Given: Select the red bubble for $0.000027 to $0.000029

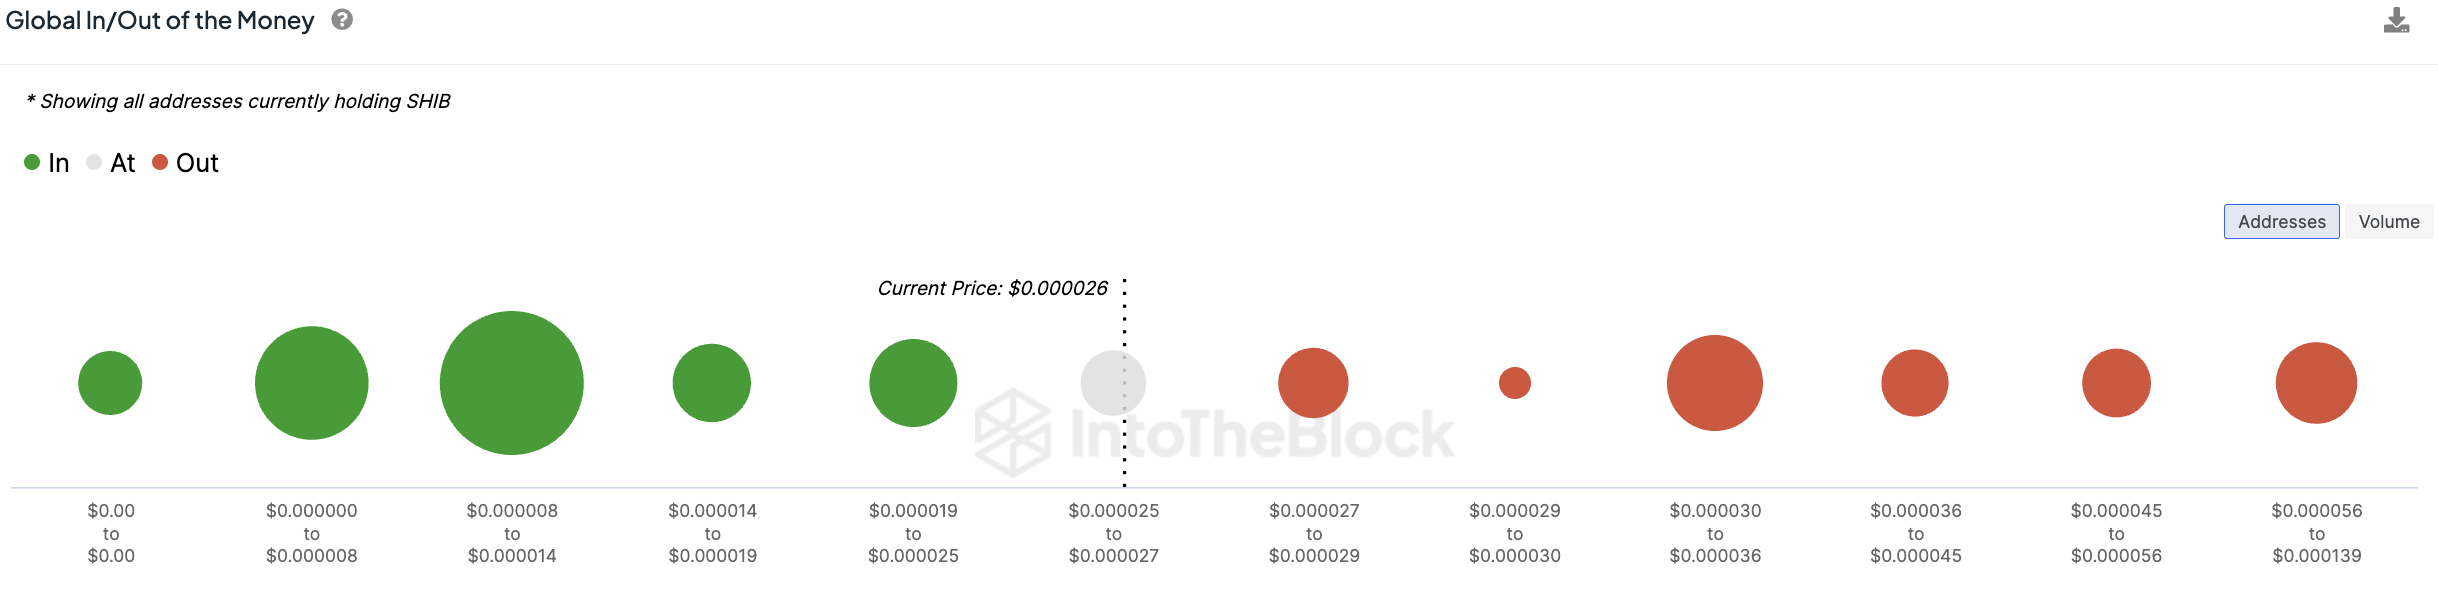Looking at the screenshot, I should tap(1313, 383).
